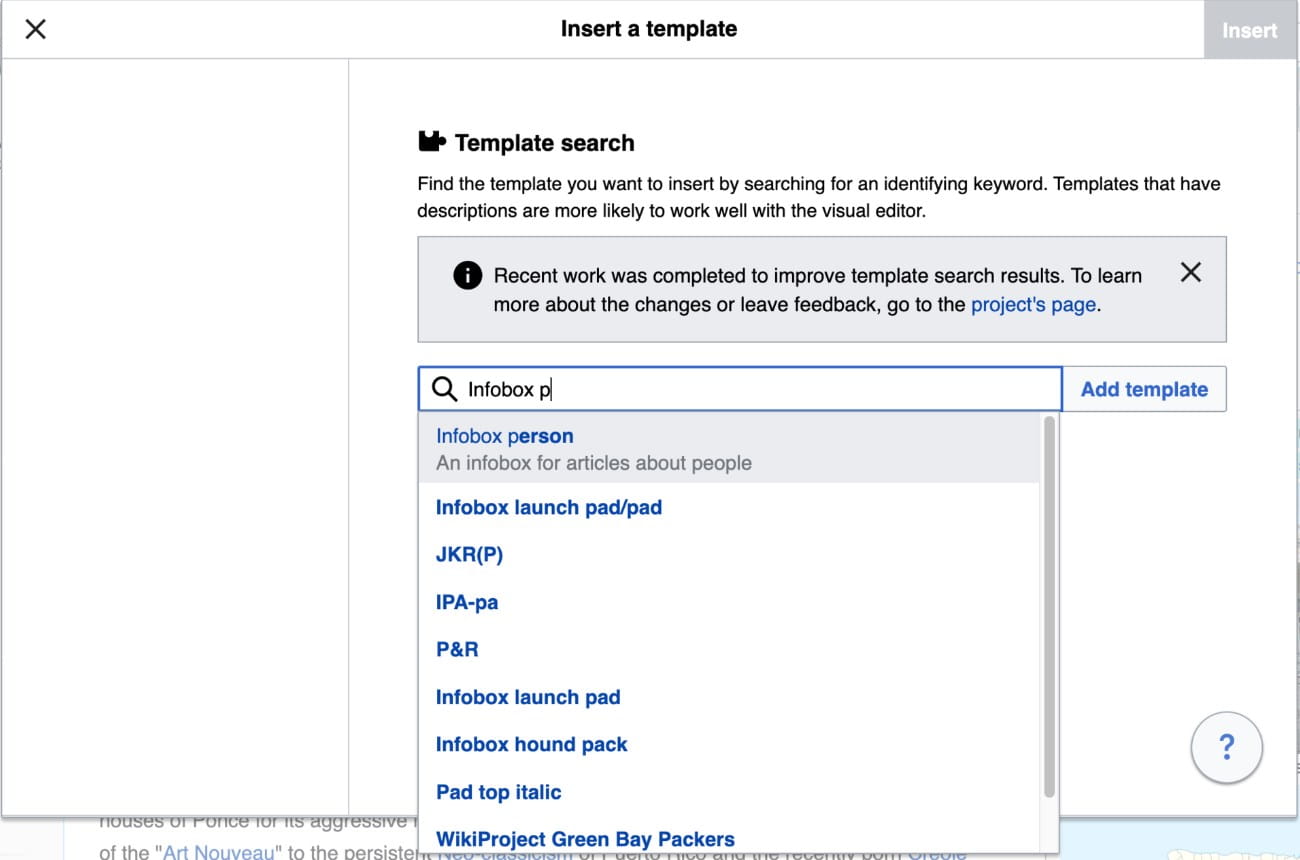Dismiss the template search info notice
Screen dimensions: 1300x860
(x=1190, y=272)
